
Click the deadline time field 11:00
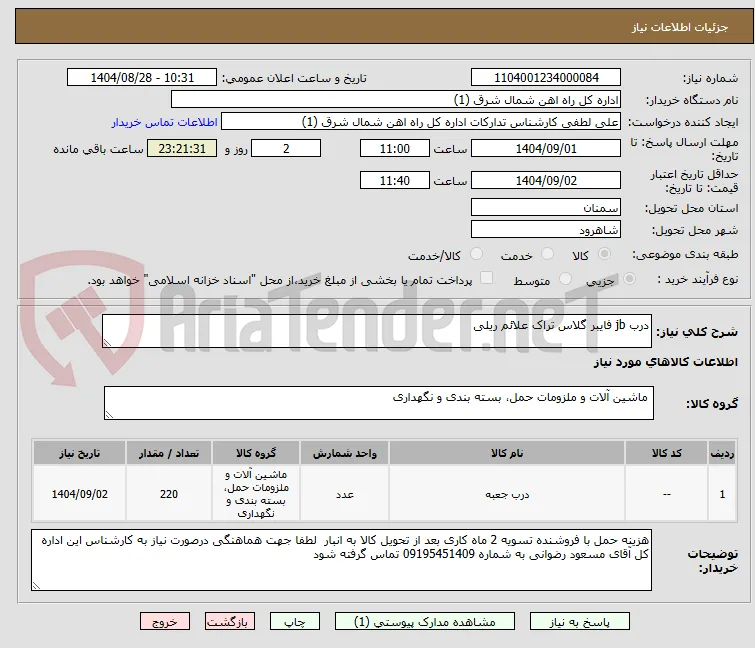(395, 148)
